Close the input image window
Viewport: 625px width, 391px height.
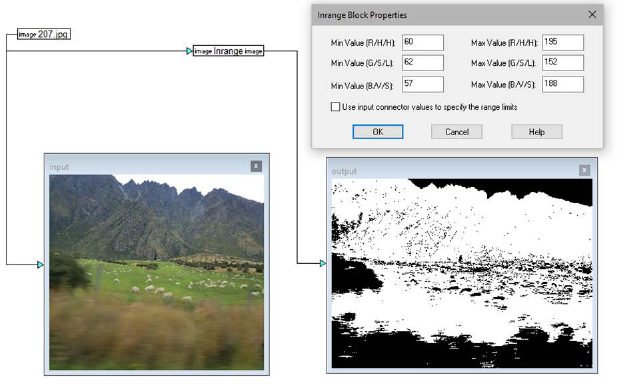pos(256,166)
